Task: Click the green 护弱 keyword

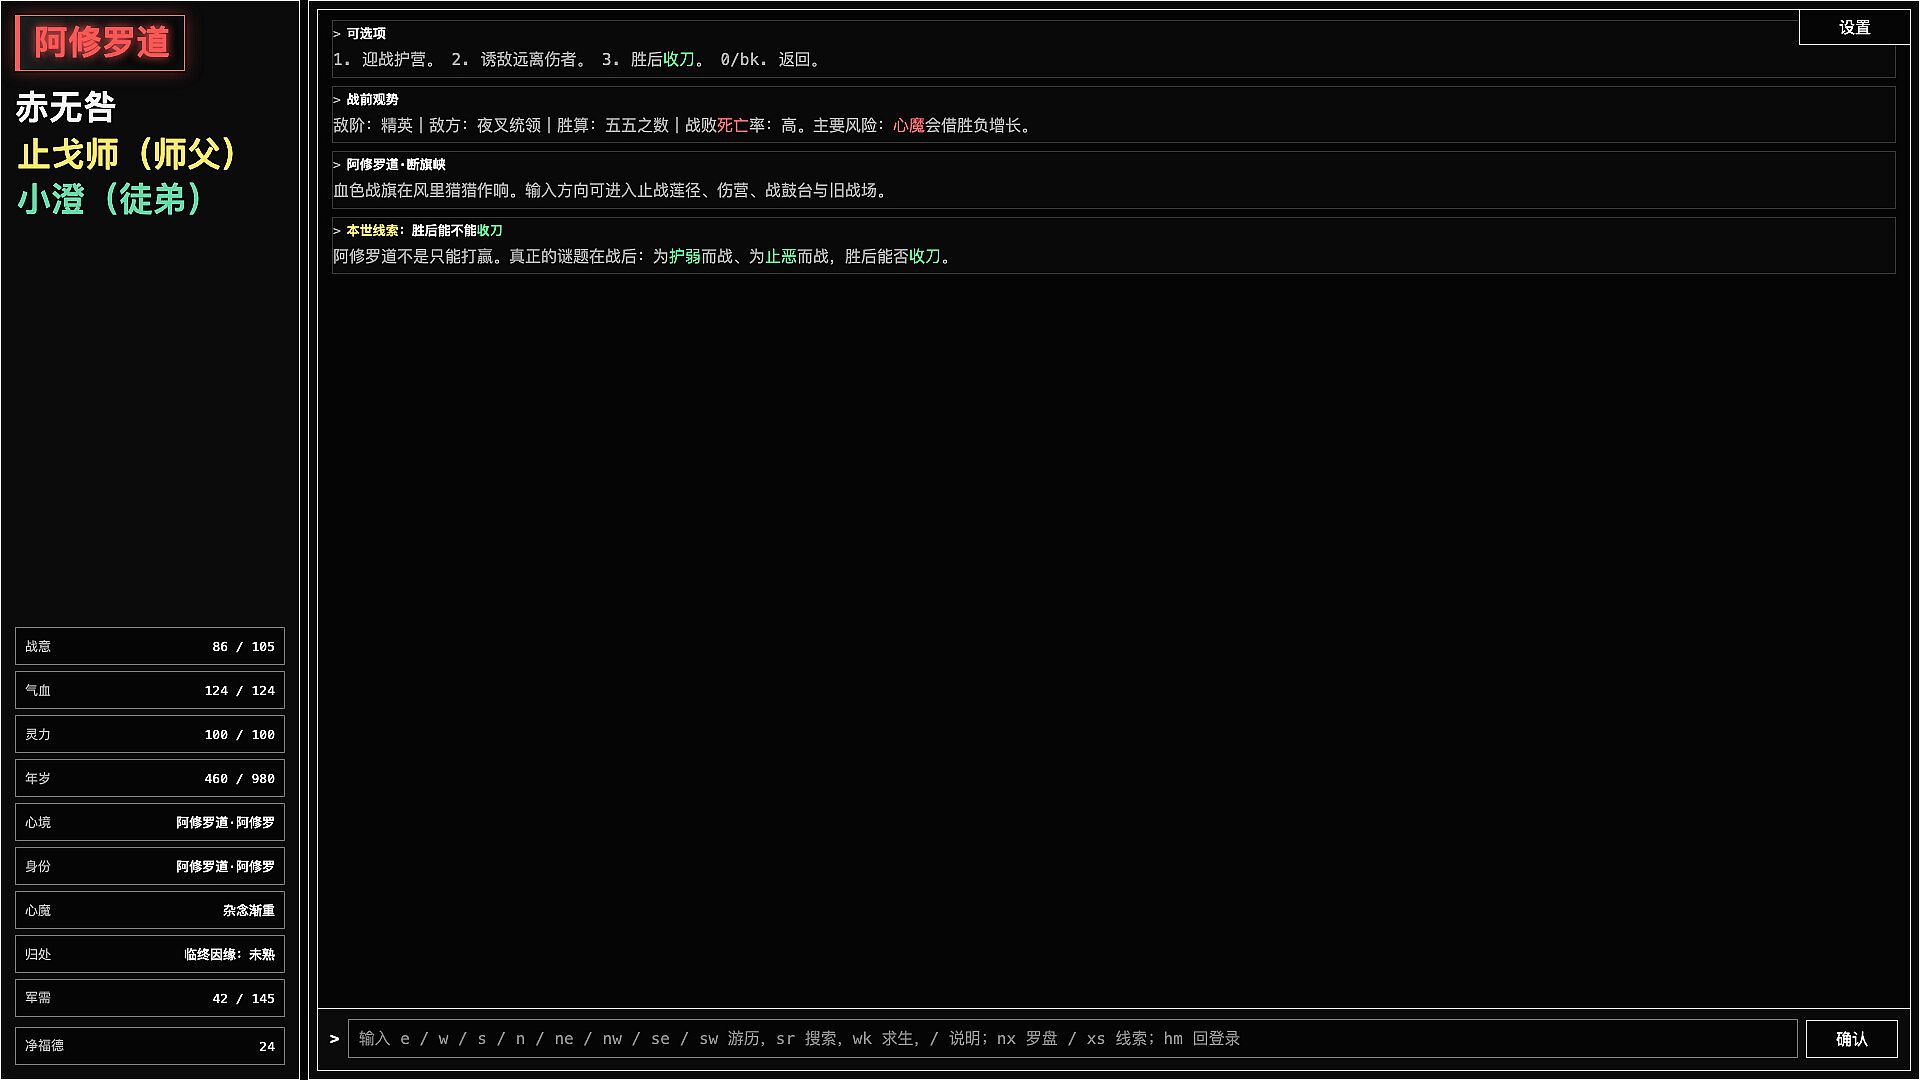Action: (685, 256)
